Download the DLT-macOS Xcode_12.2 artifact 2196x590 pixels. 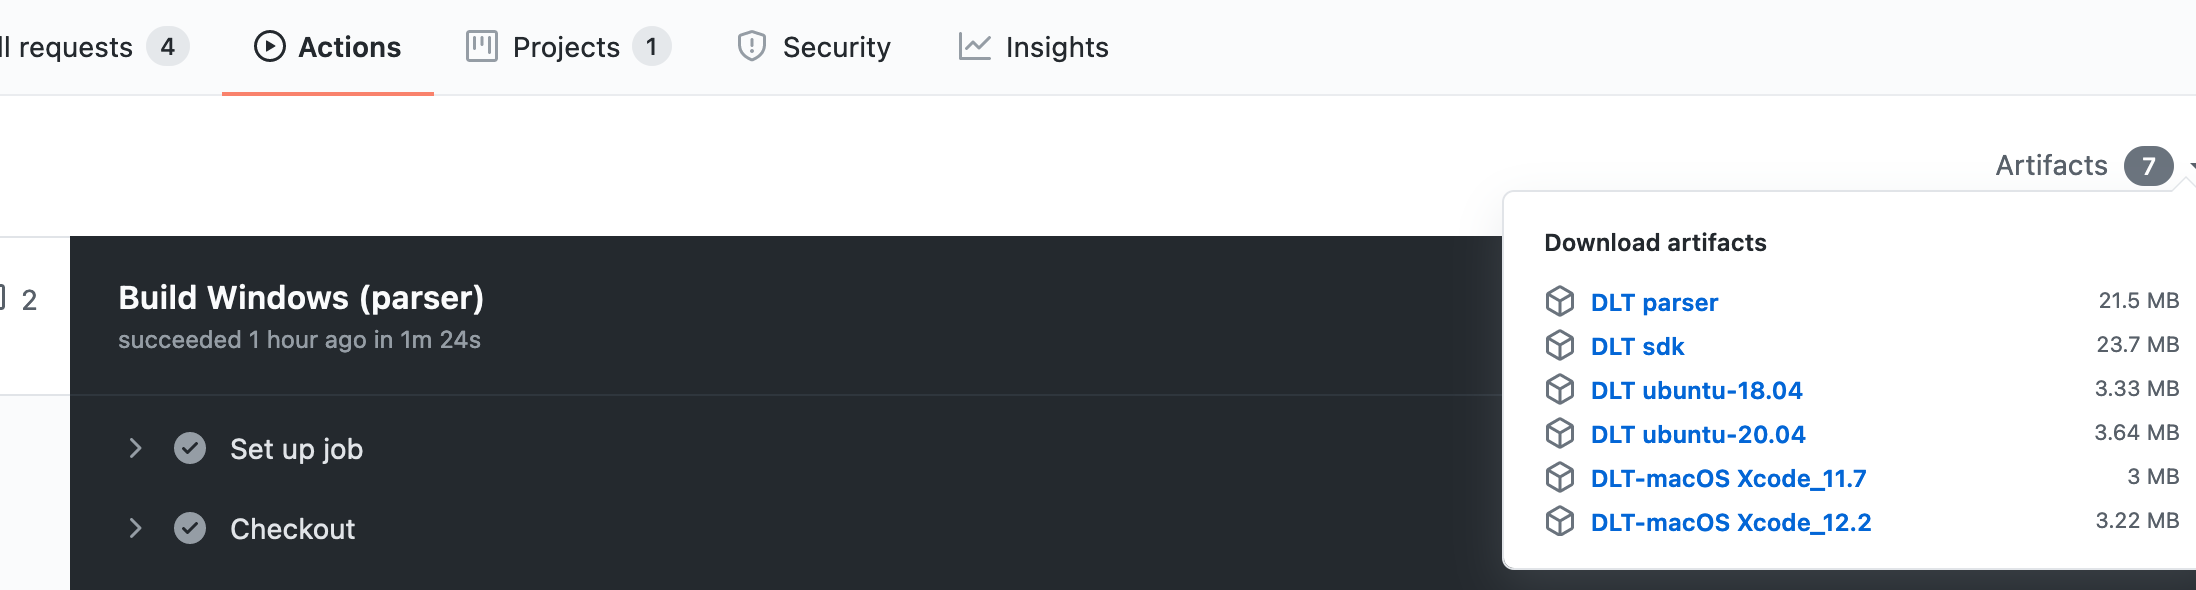pyautogui.click(x=1732, y=521)
